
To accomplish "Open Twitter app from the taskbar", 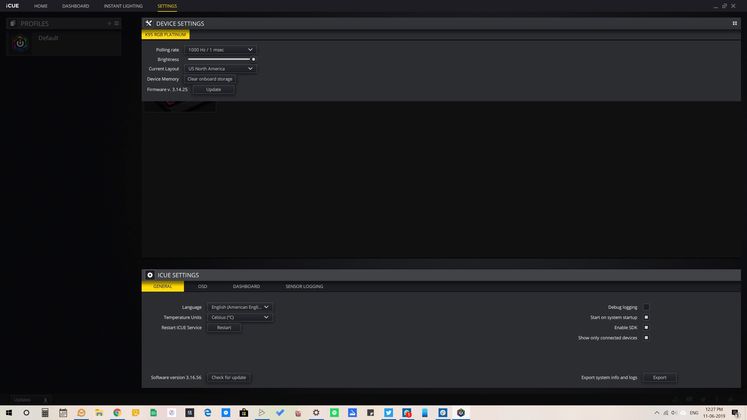I will (389, 413).
